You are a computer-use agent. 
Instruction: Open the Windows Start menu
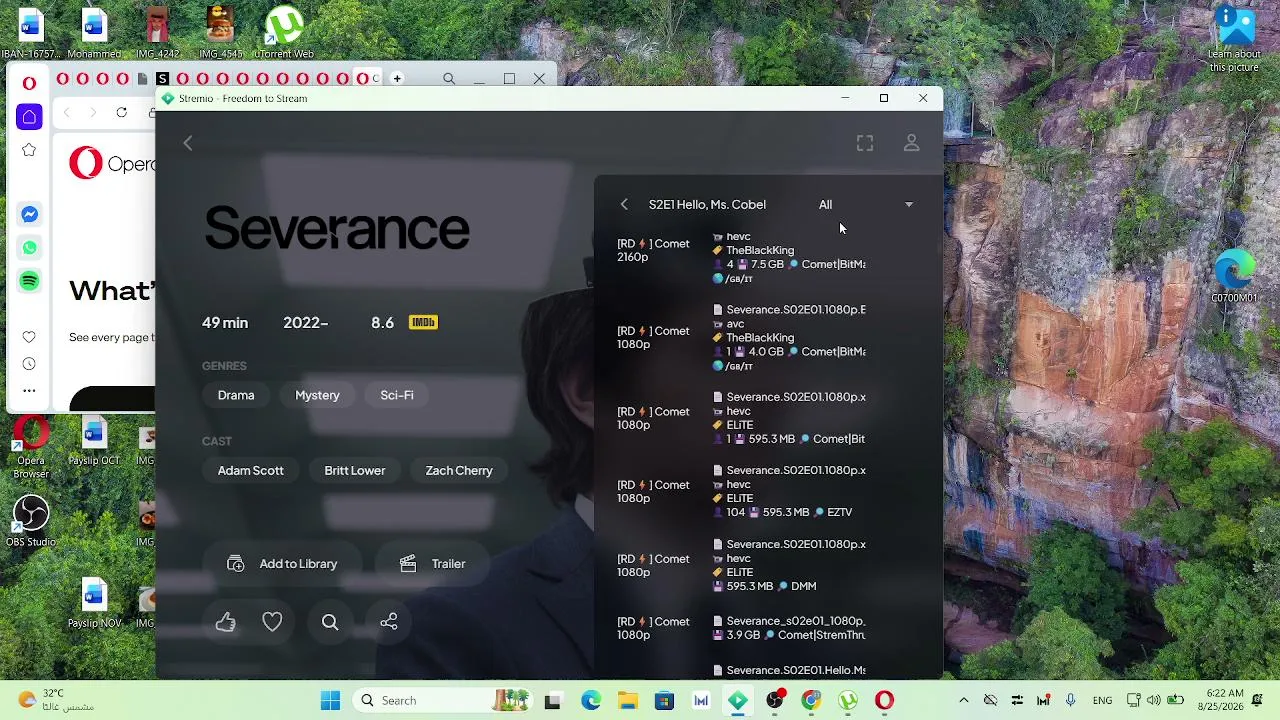pyautogui.click(x=330, y=700)
